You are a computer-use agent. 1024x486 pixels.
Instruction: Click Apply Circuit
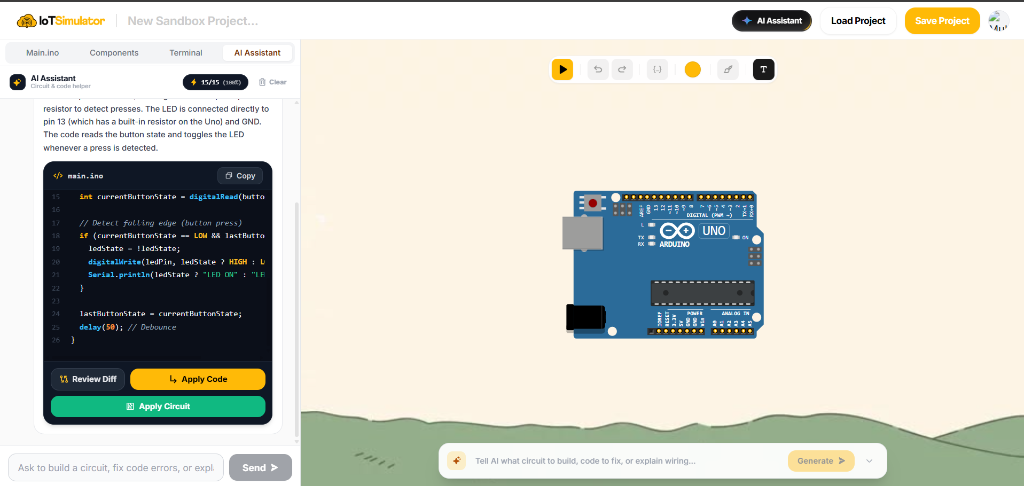click(x=158, y=406)
